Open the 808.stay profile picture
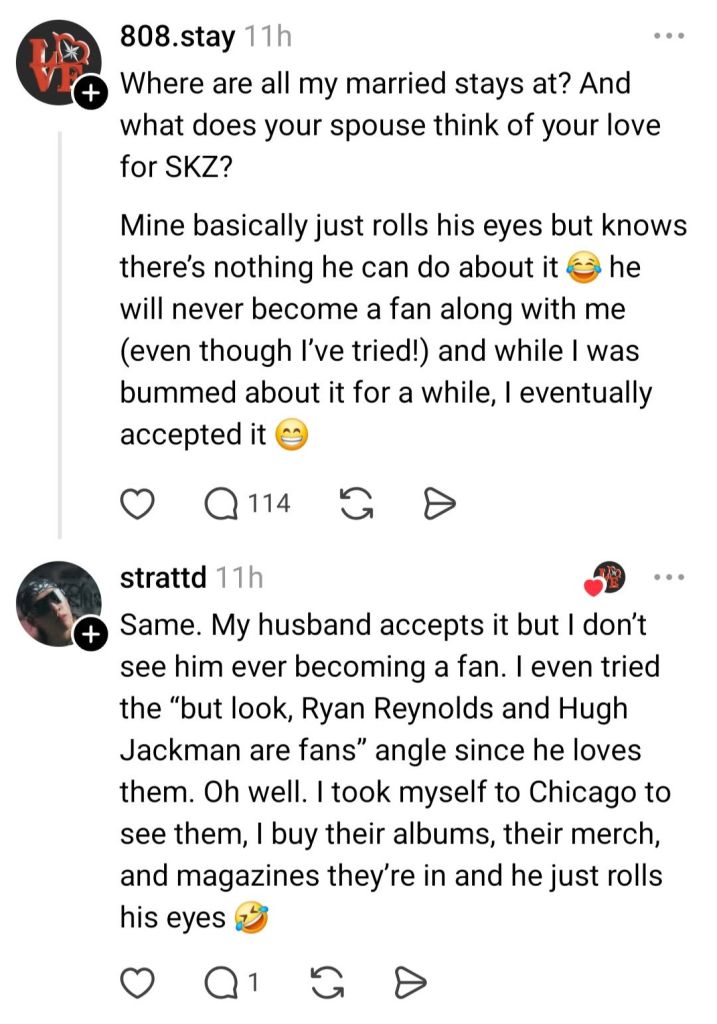 tap(58, 59)
